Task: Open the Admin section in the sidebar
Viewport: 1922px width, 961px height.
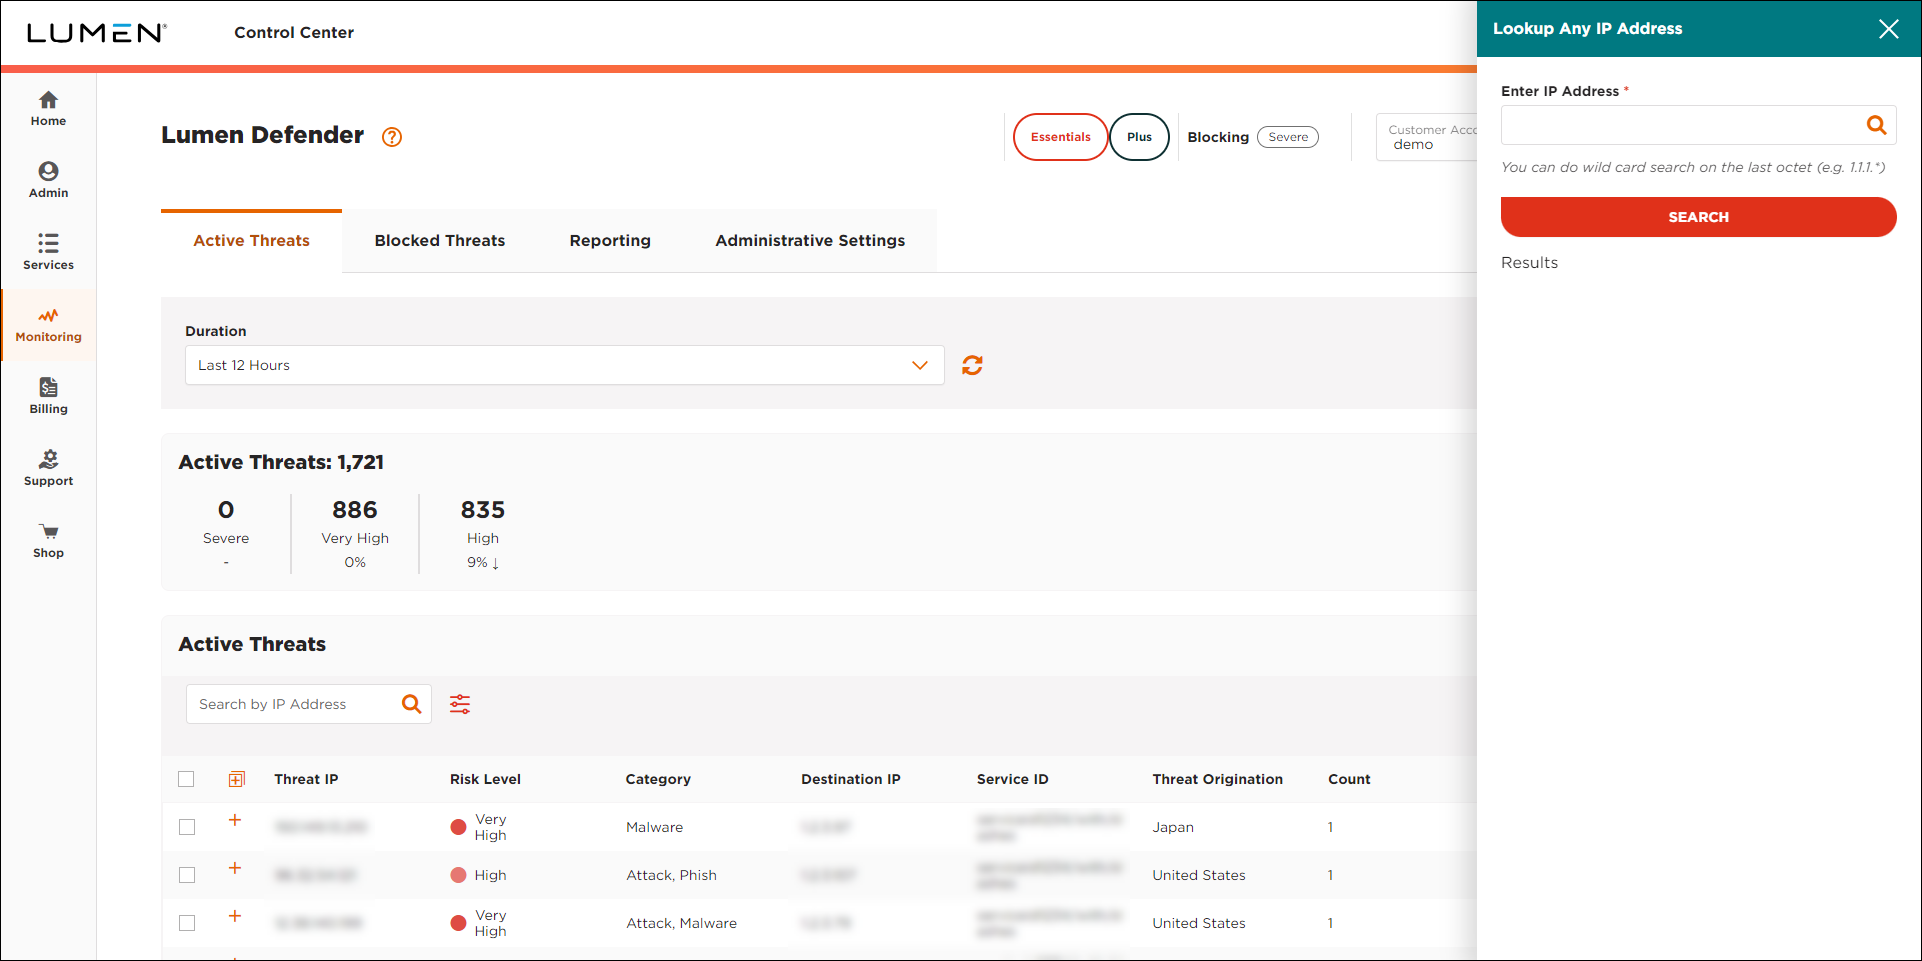Action: pyautogui.click(x=48, y=181)
